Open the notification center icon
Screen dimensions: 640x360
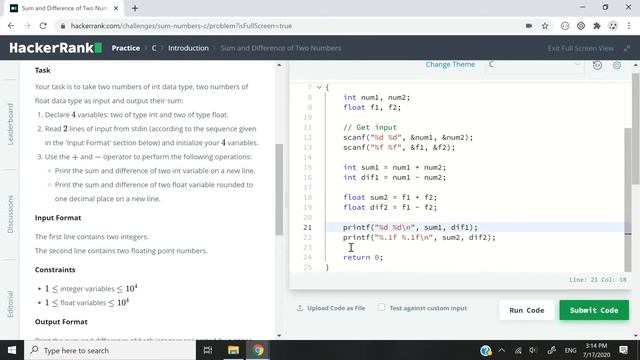coord(623,350)
